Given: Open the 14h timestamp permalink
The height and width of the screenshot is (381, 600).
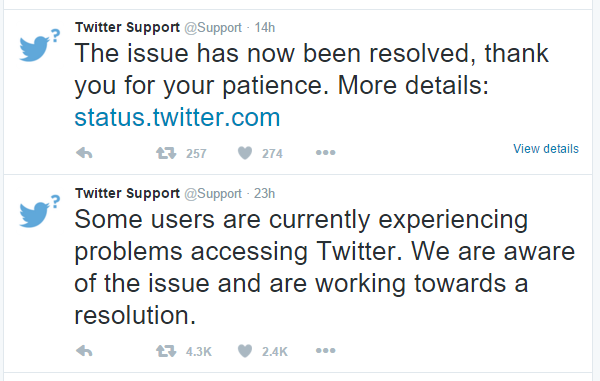Looking at the screenshot, I should (265, 28).
